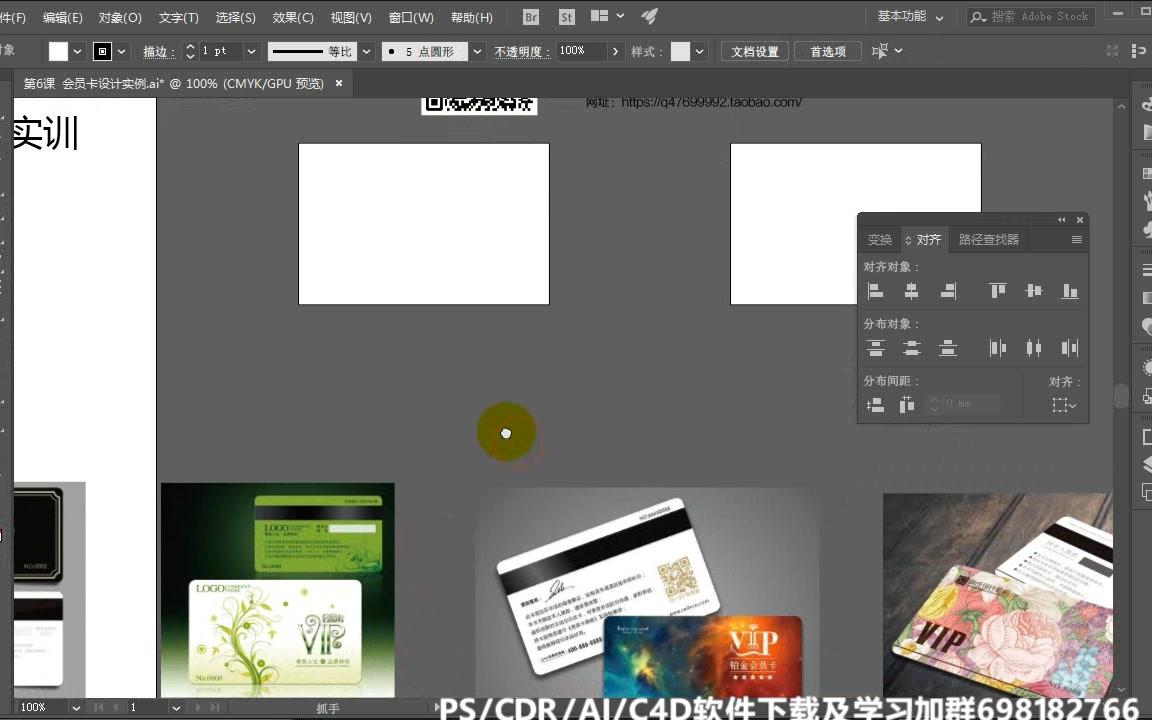Align selected objects by left edges
The width and height of the screenshot is (1152, 720).
876,290
